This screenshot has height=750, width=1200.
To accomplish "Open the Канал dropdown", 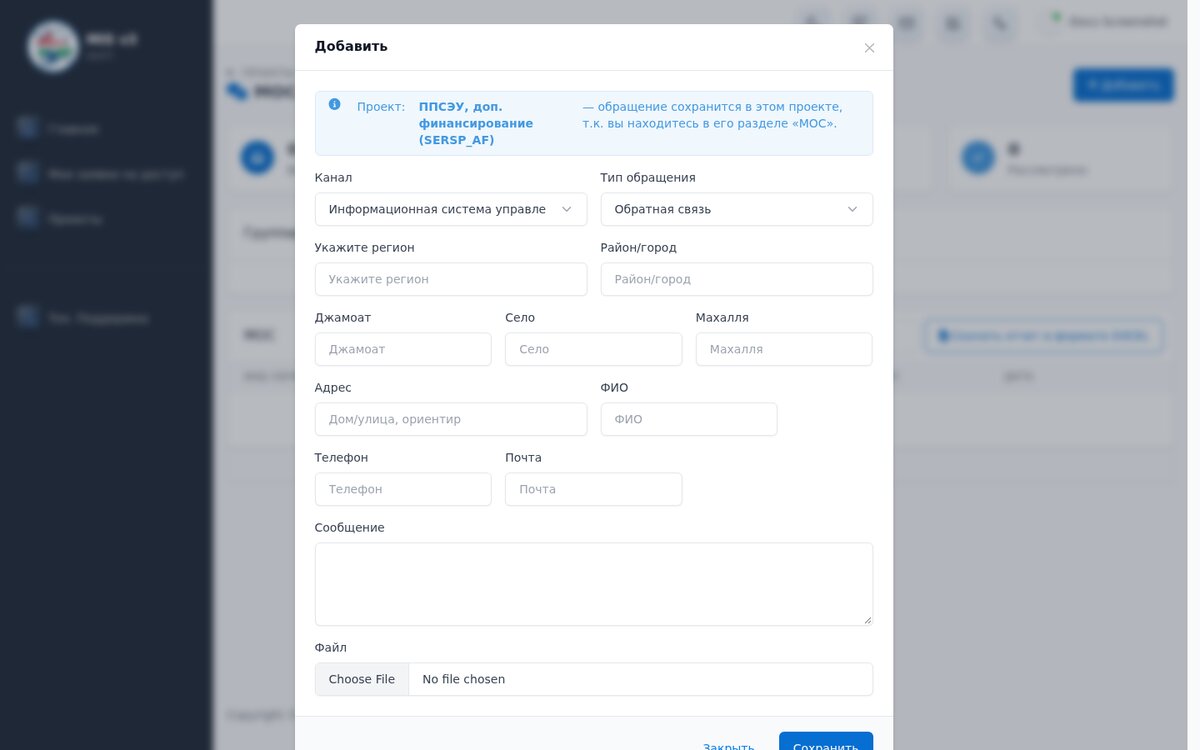I will 451,209.
